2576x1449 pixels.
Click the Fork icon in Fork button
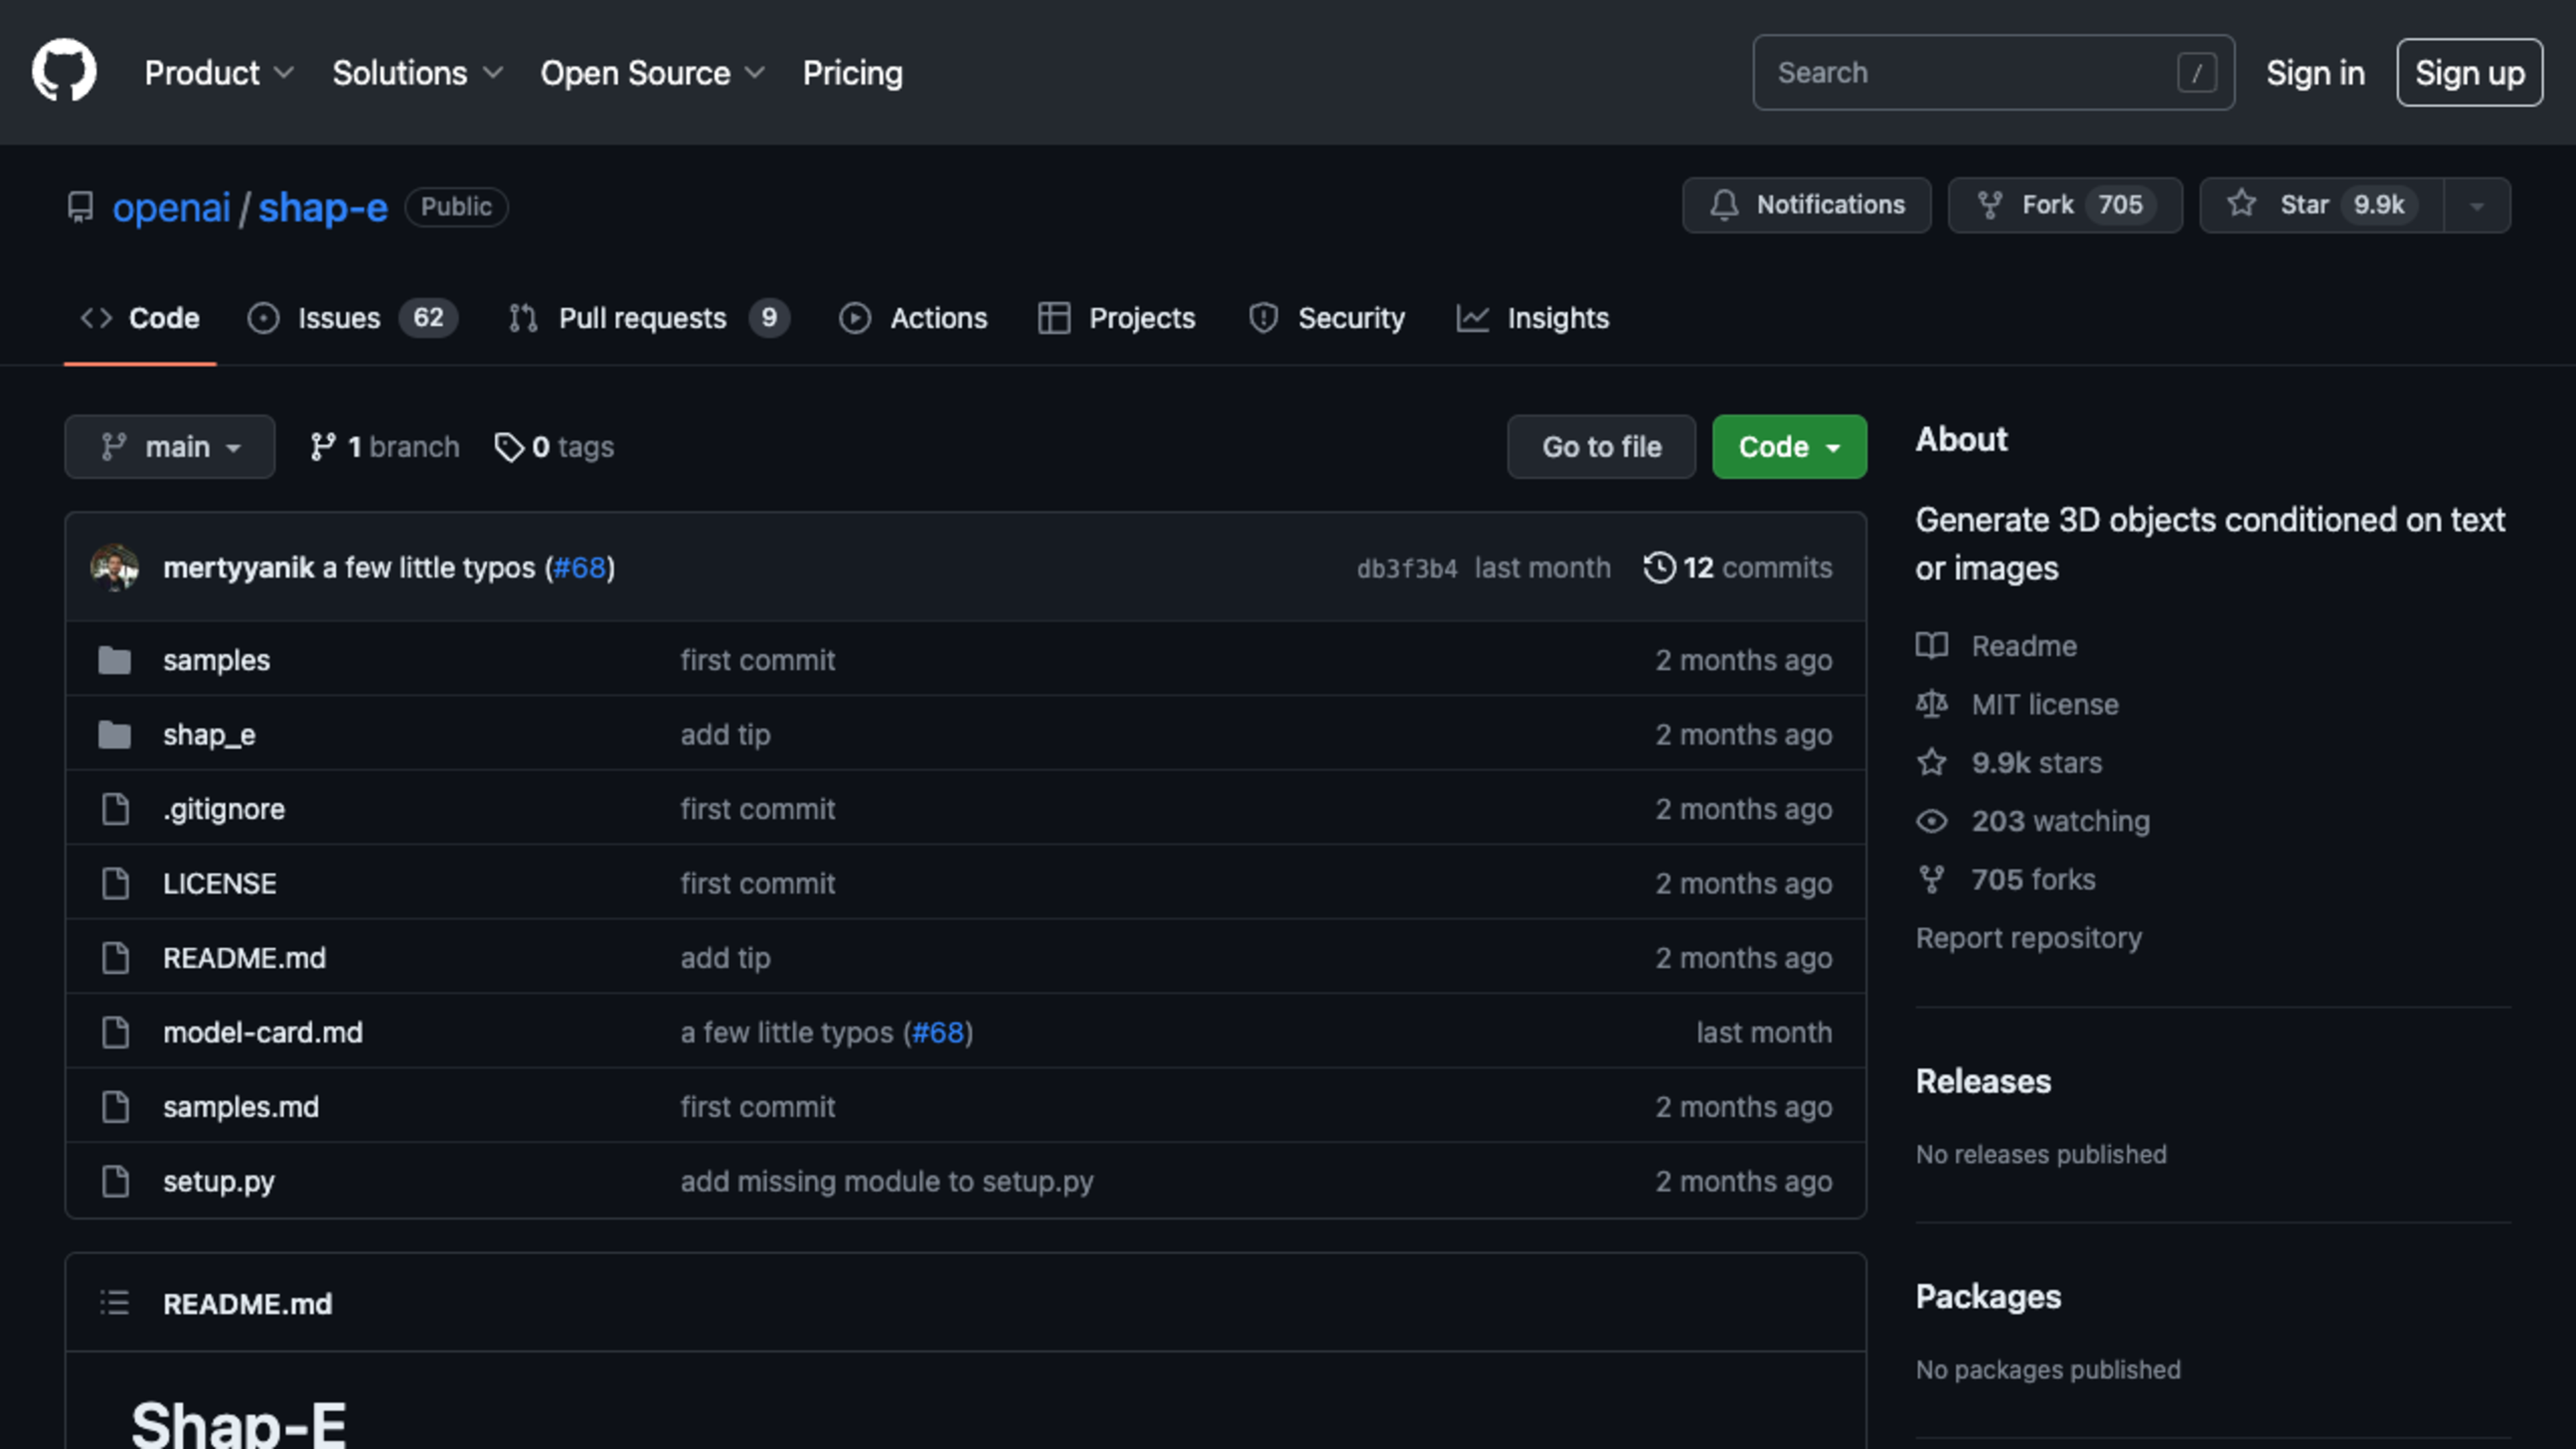point(1990,205)
